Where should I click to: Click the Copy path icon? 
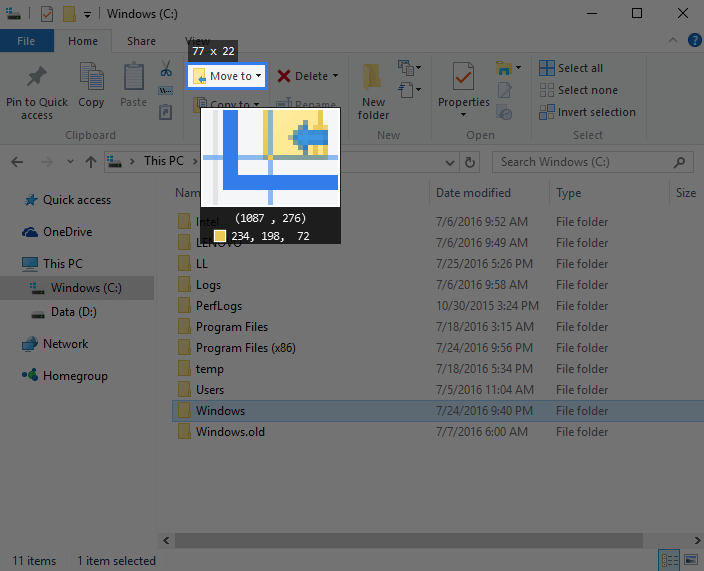(x=166, y=91)
